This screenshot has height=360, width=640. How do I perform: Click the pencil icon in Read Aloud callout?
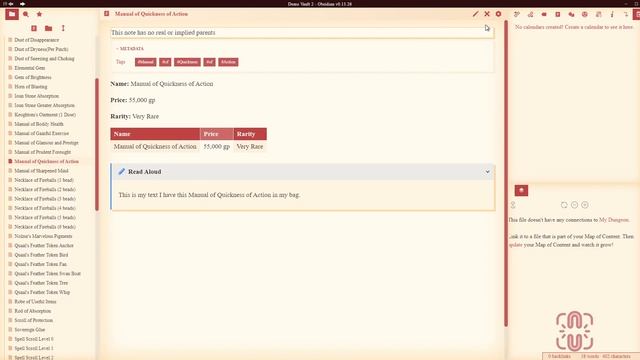click(x=122, y=171)
